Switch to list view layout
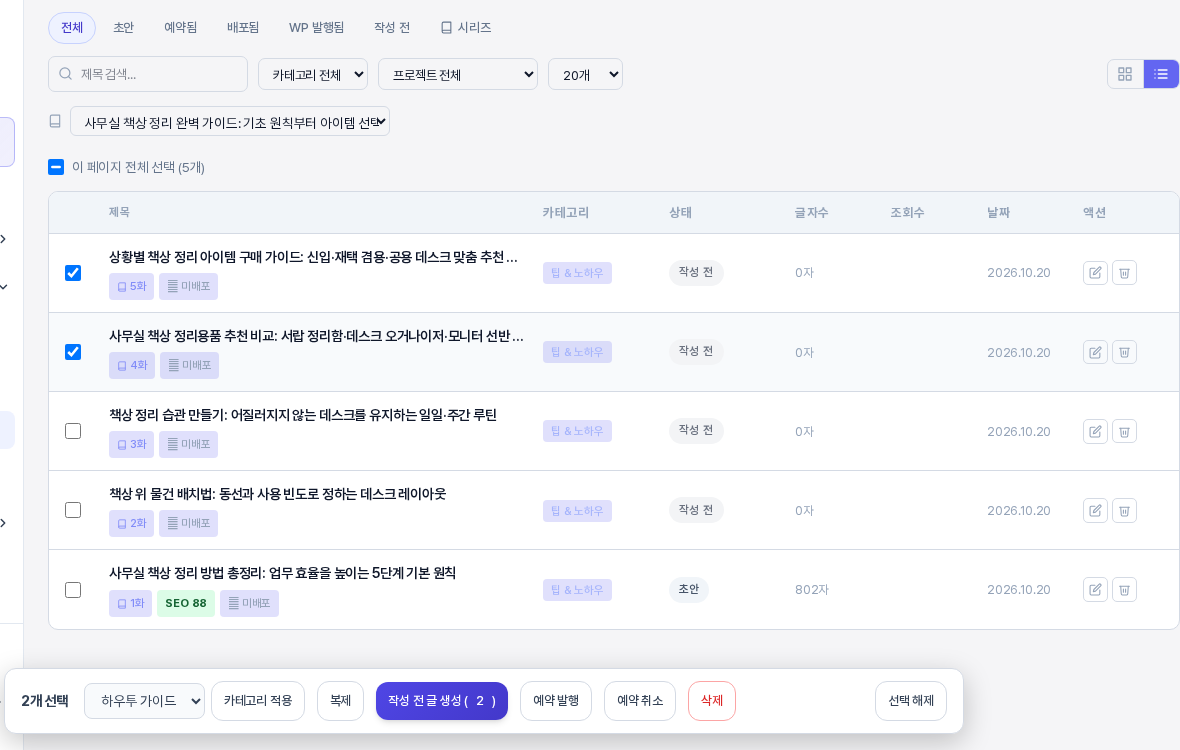Image resolution: width=1180 pixels, height=750 pixels. [x=1160, y=74]
